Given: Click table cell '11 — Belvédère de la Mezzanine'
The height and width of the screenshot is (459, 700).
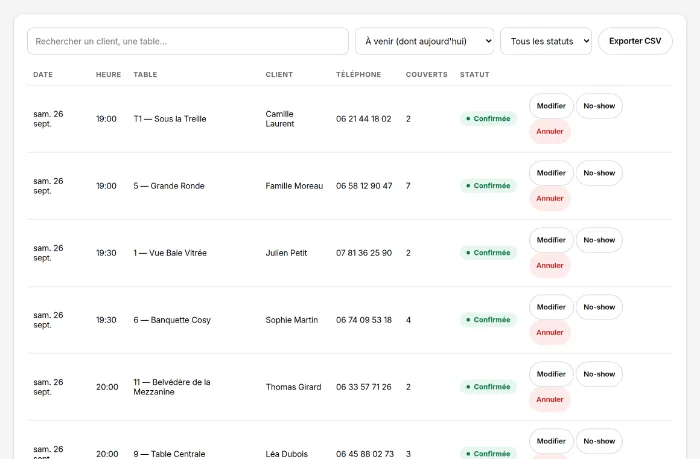Looking at the screenshot, I should 172,387.
